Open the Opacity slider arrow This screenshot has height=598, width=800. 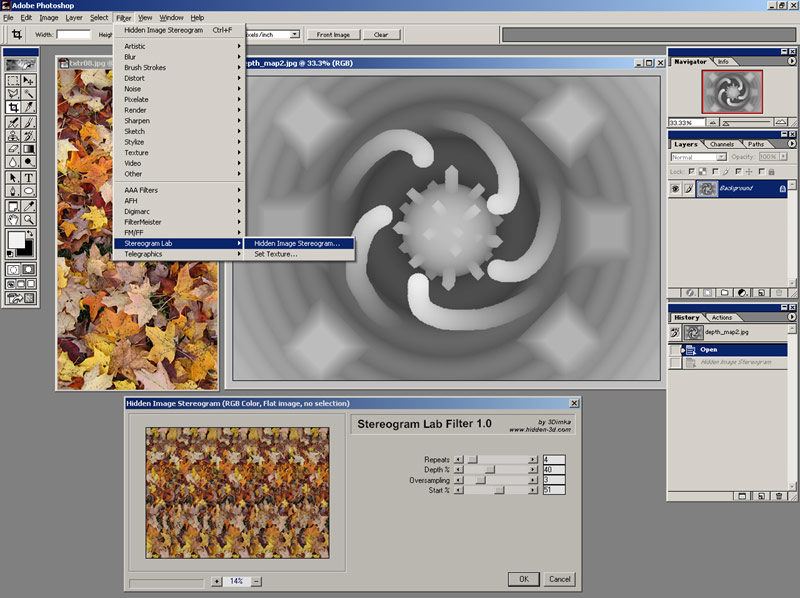pos(783,157)
